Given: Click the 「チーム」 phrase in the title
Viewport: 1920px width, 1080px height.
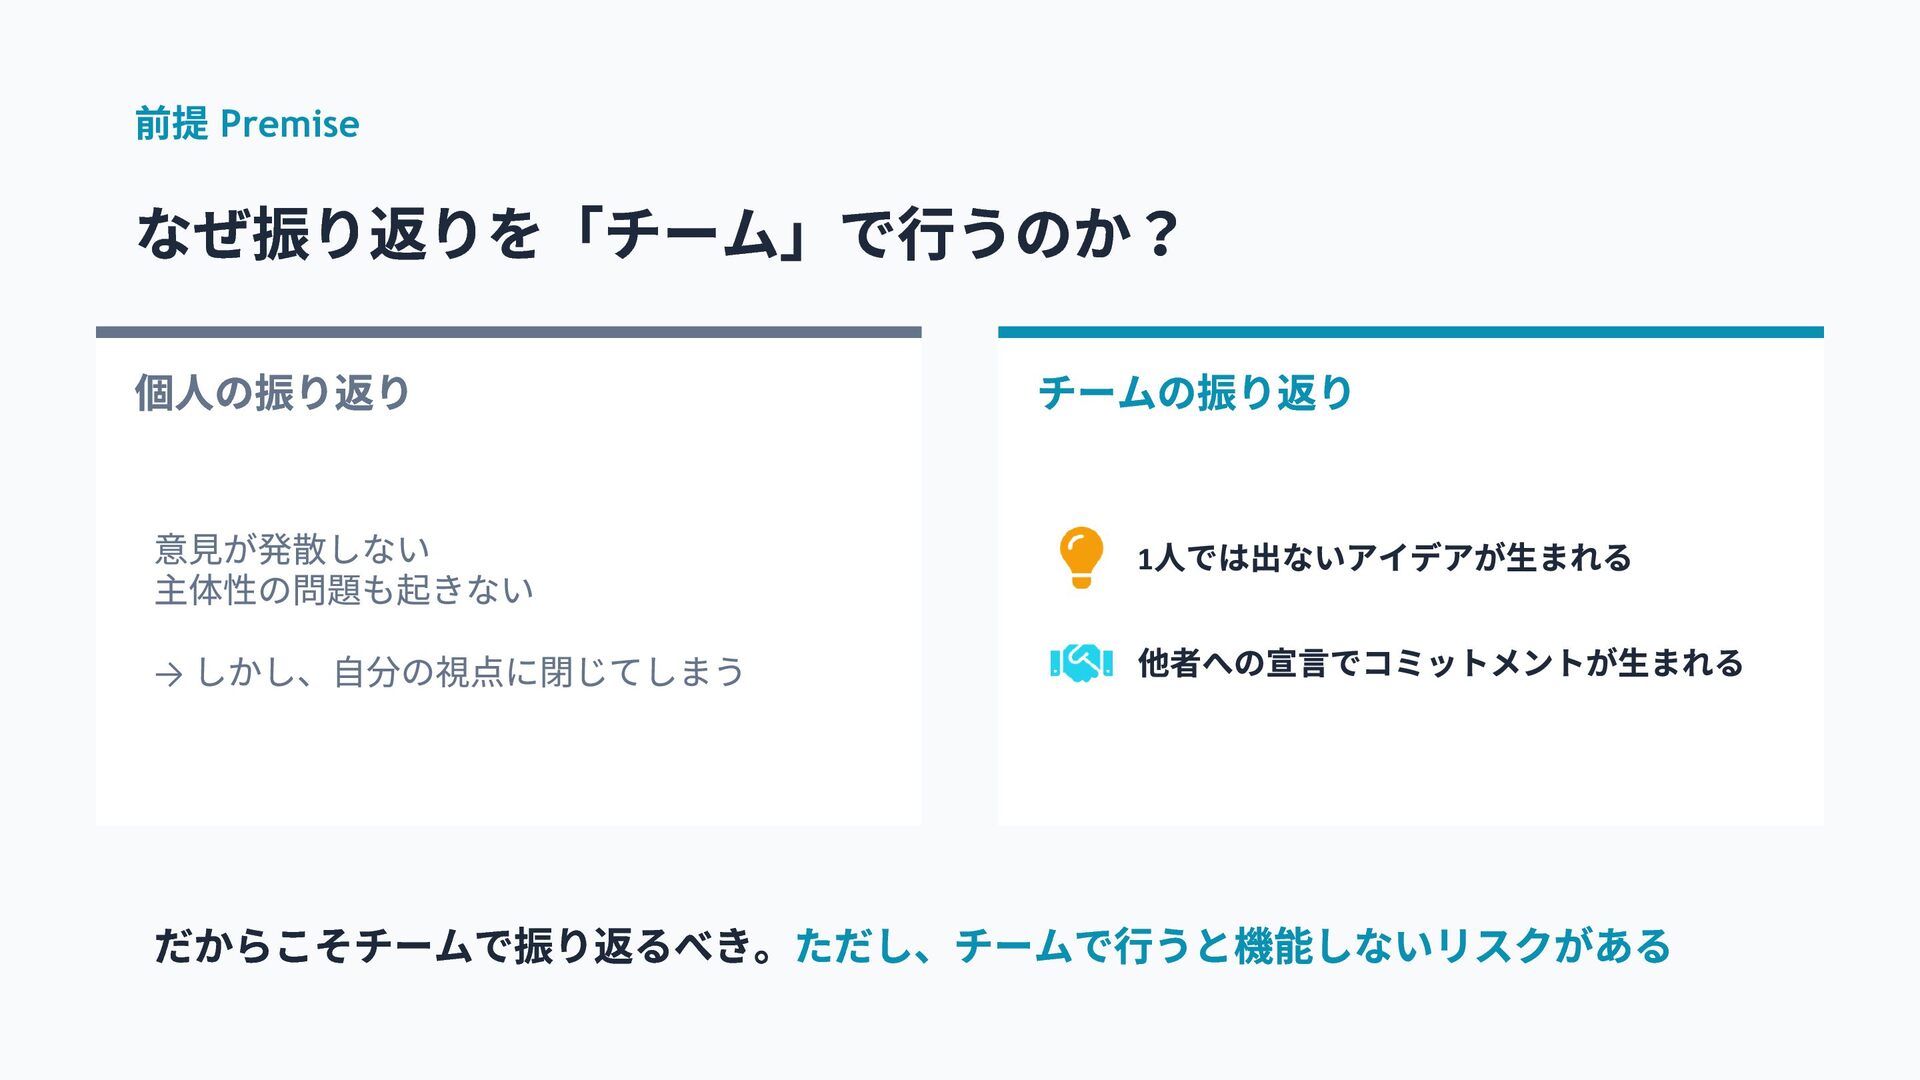Looking at the screenshot, I should [690, 234].
